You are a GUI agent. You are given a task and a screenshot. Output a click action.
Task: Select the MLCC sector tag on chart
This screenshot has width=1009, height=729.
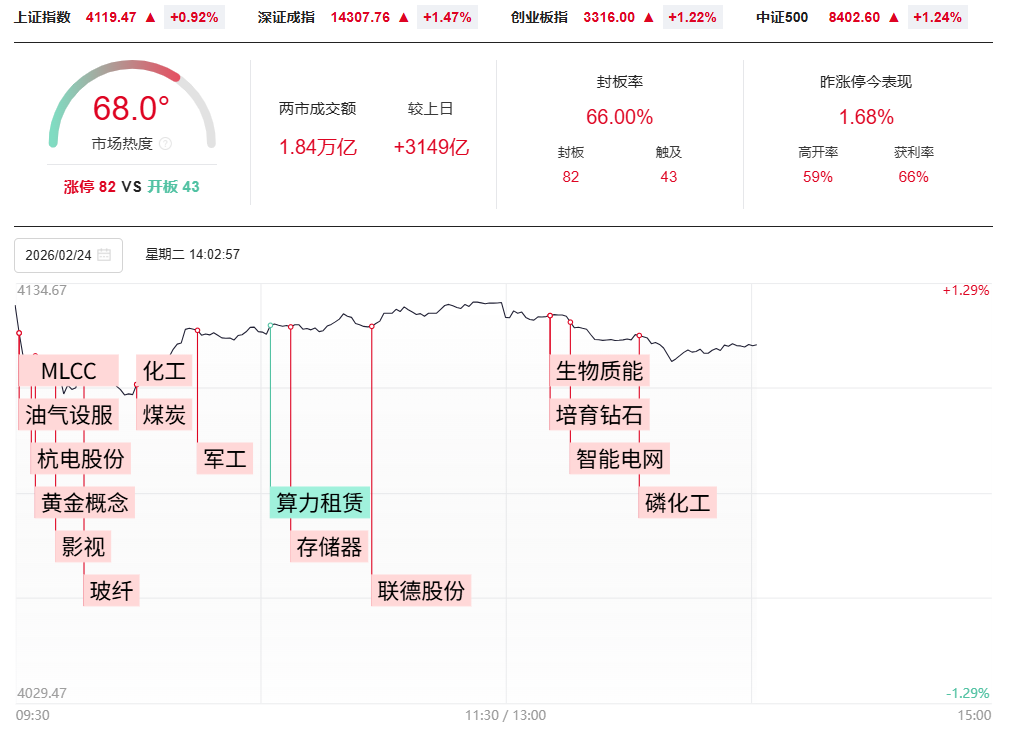pos(68,372)
